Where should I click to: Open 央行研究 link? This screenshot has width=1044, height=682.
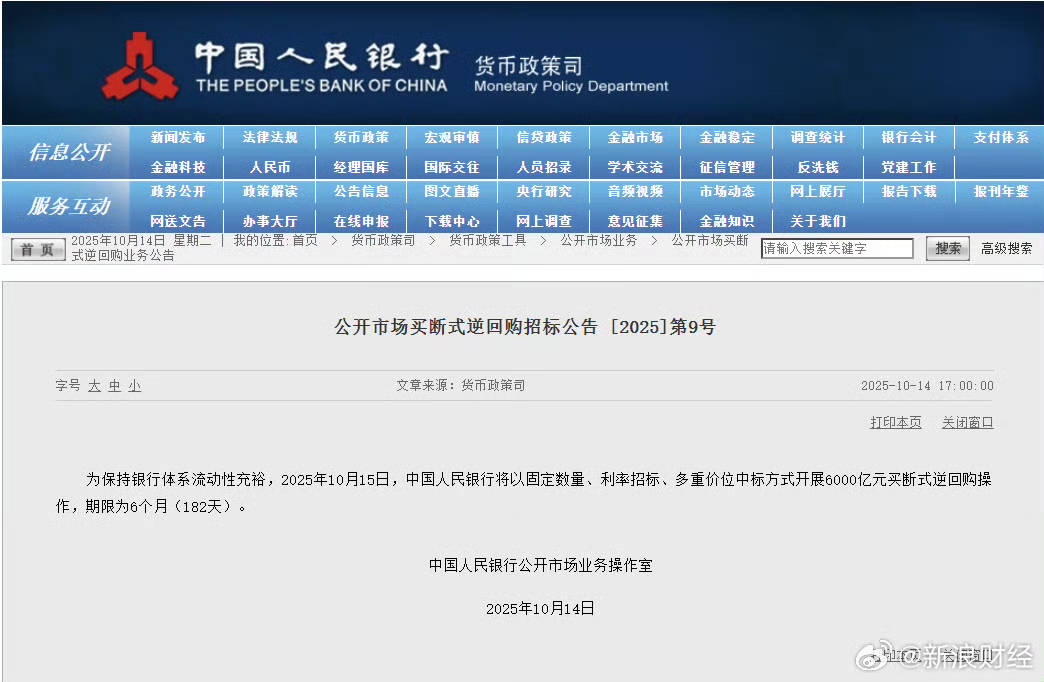pyautogui.click(x=544, y=191)
